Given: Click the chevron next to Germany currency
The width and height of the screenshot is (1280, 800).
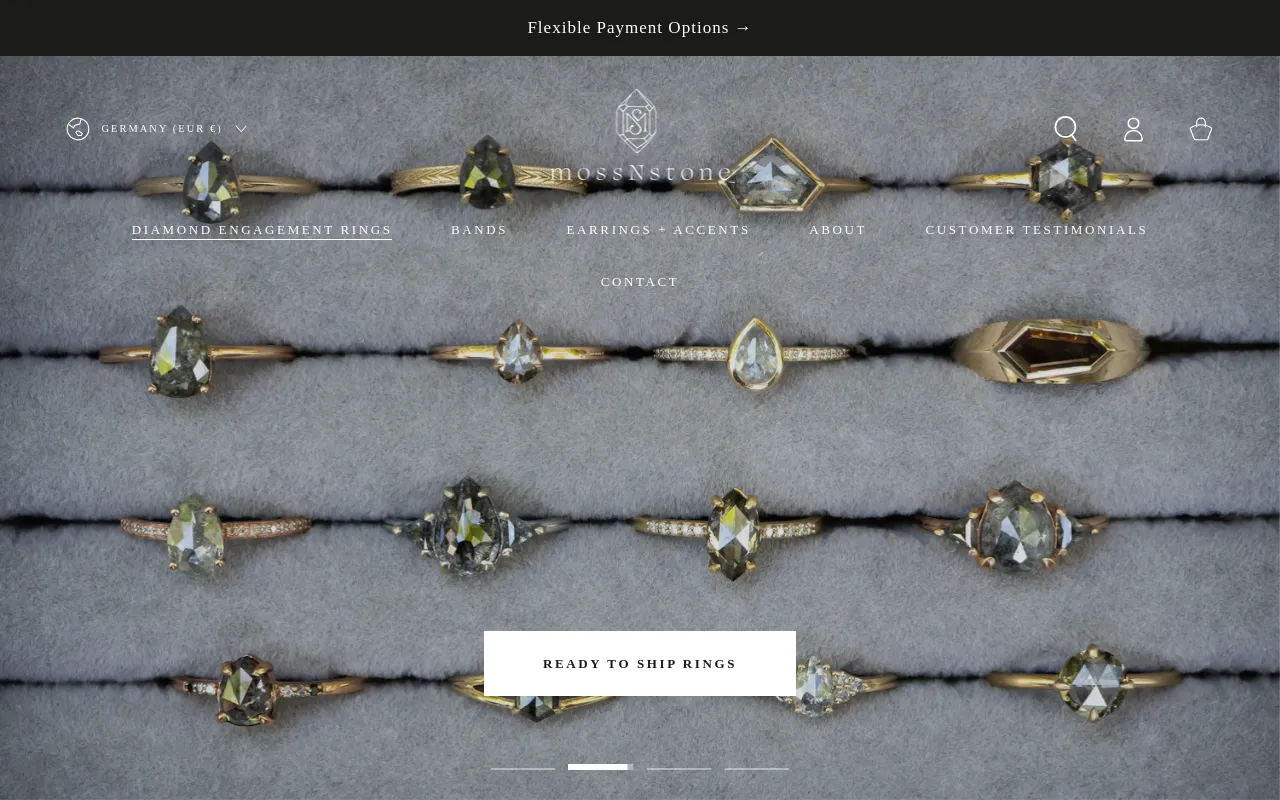Looking at the screenshot, I should (241, 129).
